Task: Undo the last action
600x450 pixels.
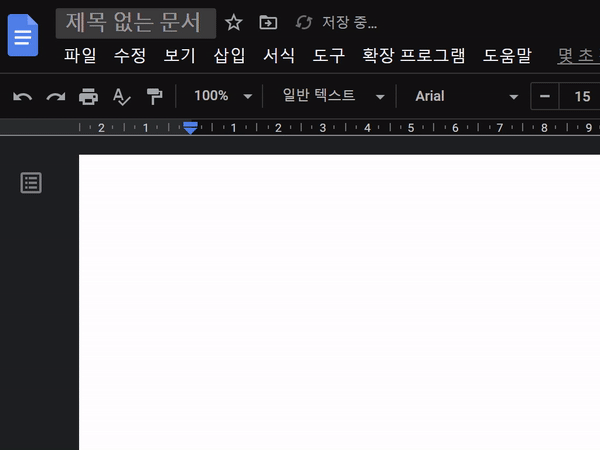Action: (x=22, y=96)
